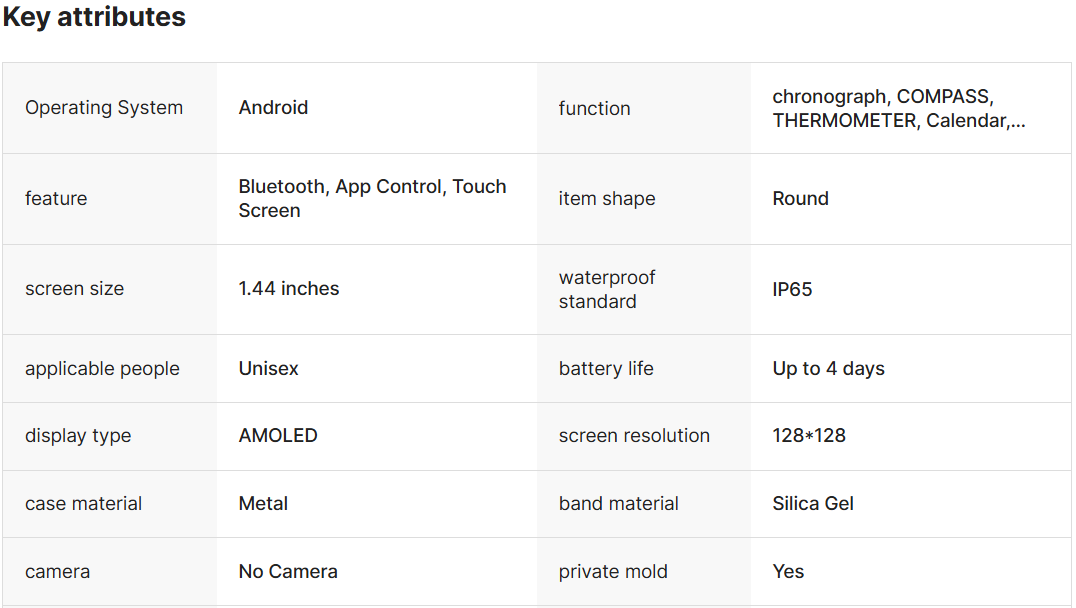This screenshot has width=1076, height=608.
Task: Click the waterproof standard label
Action: coord(607,289)
